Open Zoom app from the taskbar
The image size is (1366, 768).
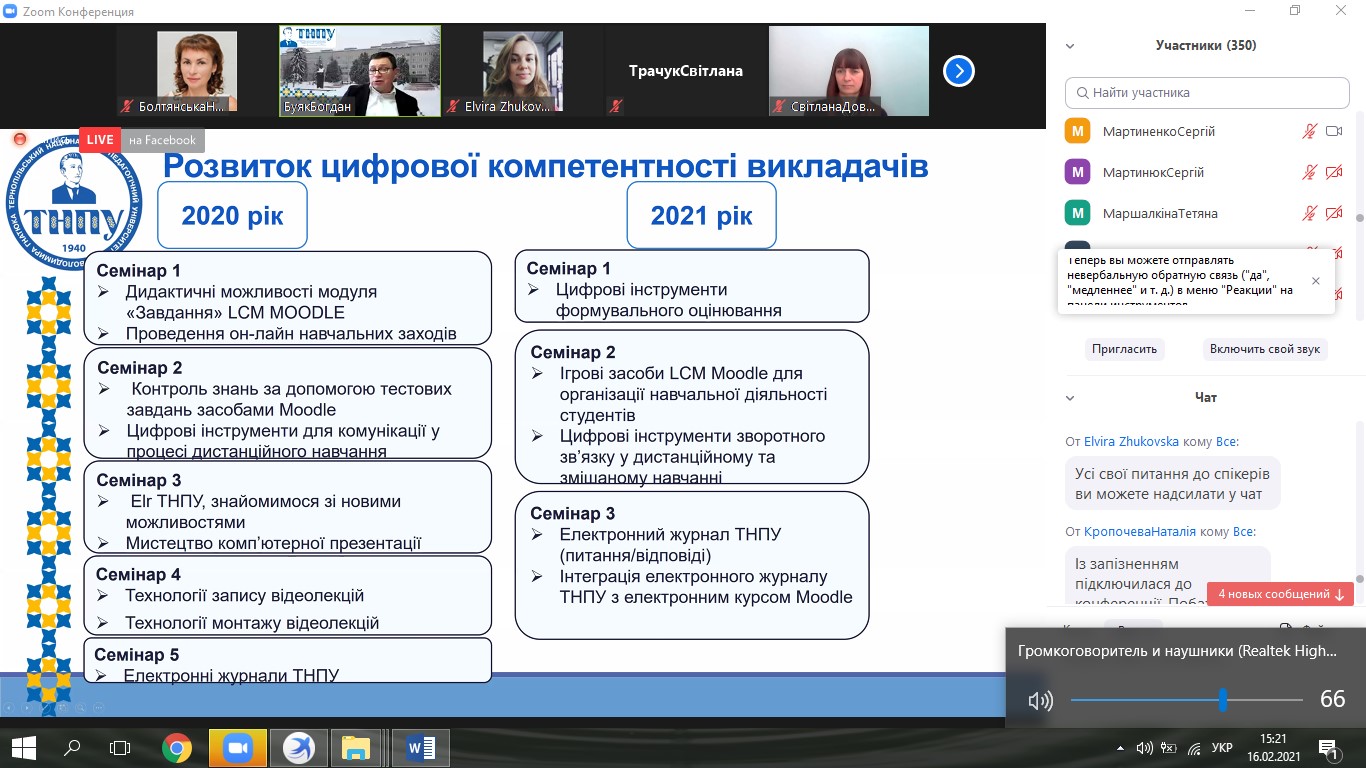point(237,747)
